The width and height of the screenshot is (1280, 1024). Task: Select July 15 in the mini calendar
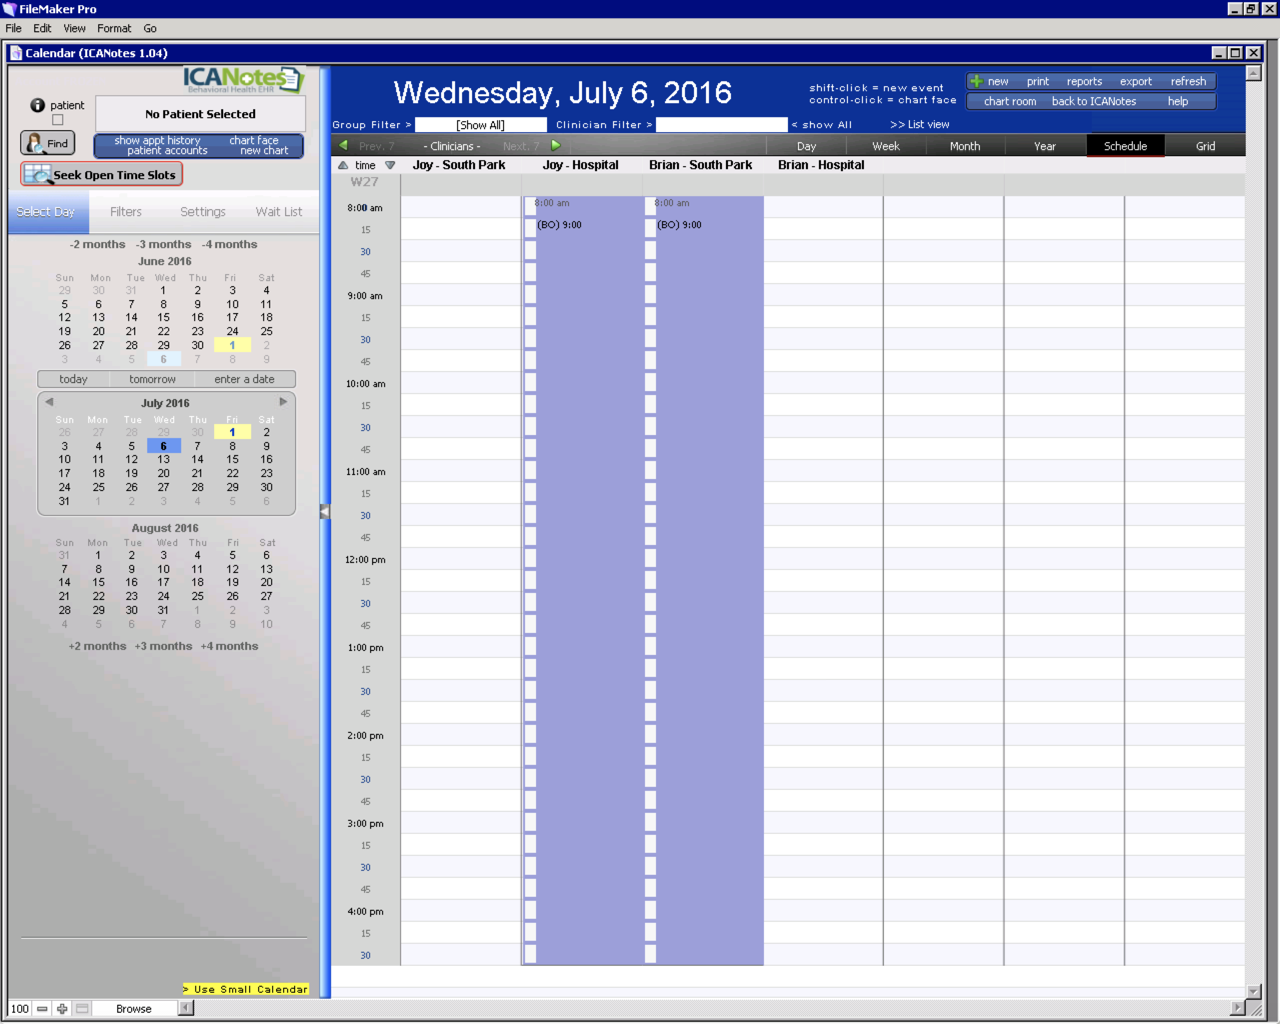click(x=232, y=460)
